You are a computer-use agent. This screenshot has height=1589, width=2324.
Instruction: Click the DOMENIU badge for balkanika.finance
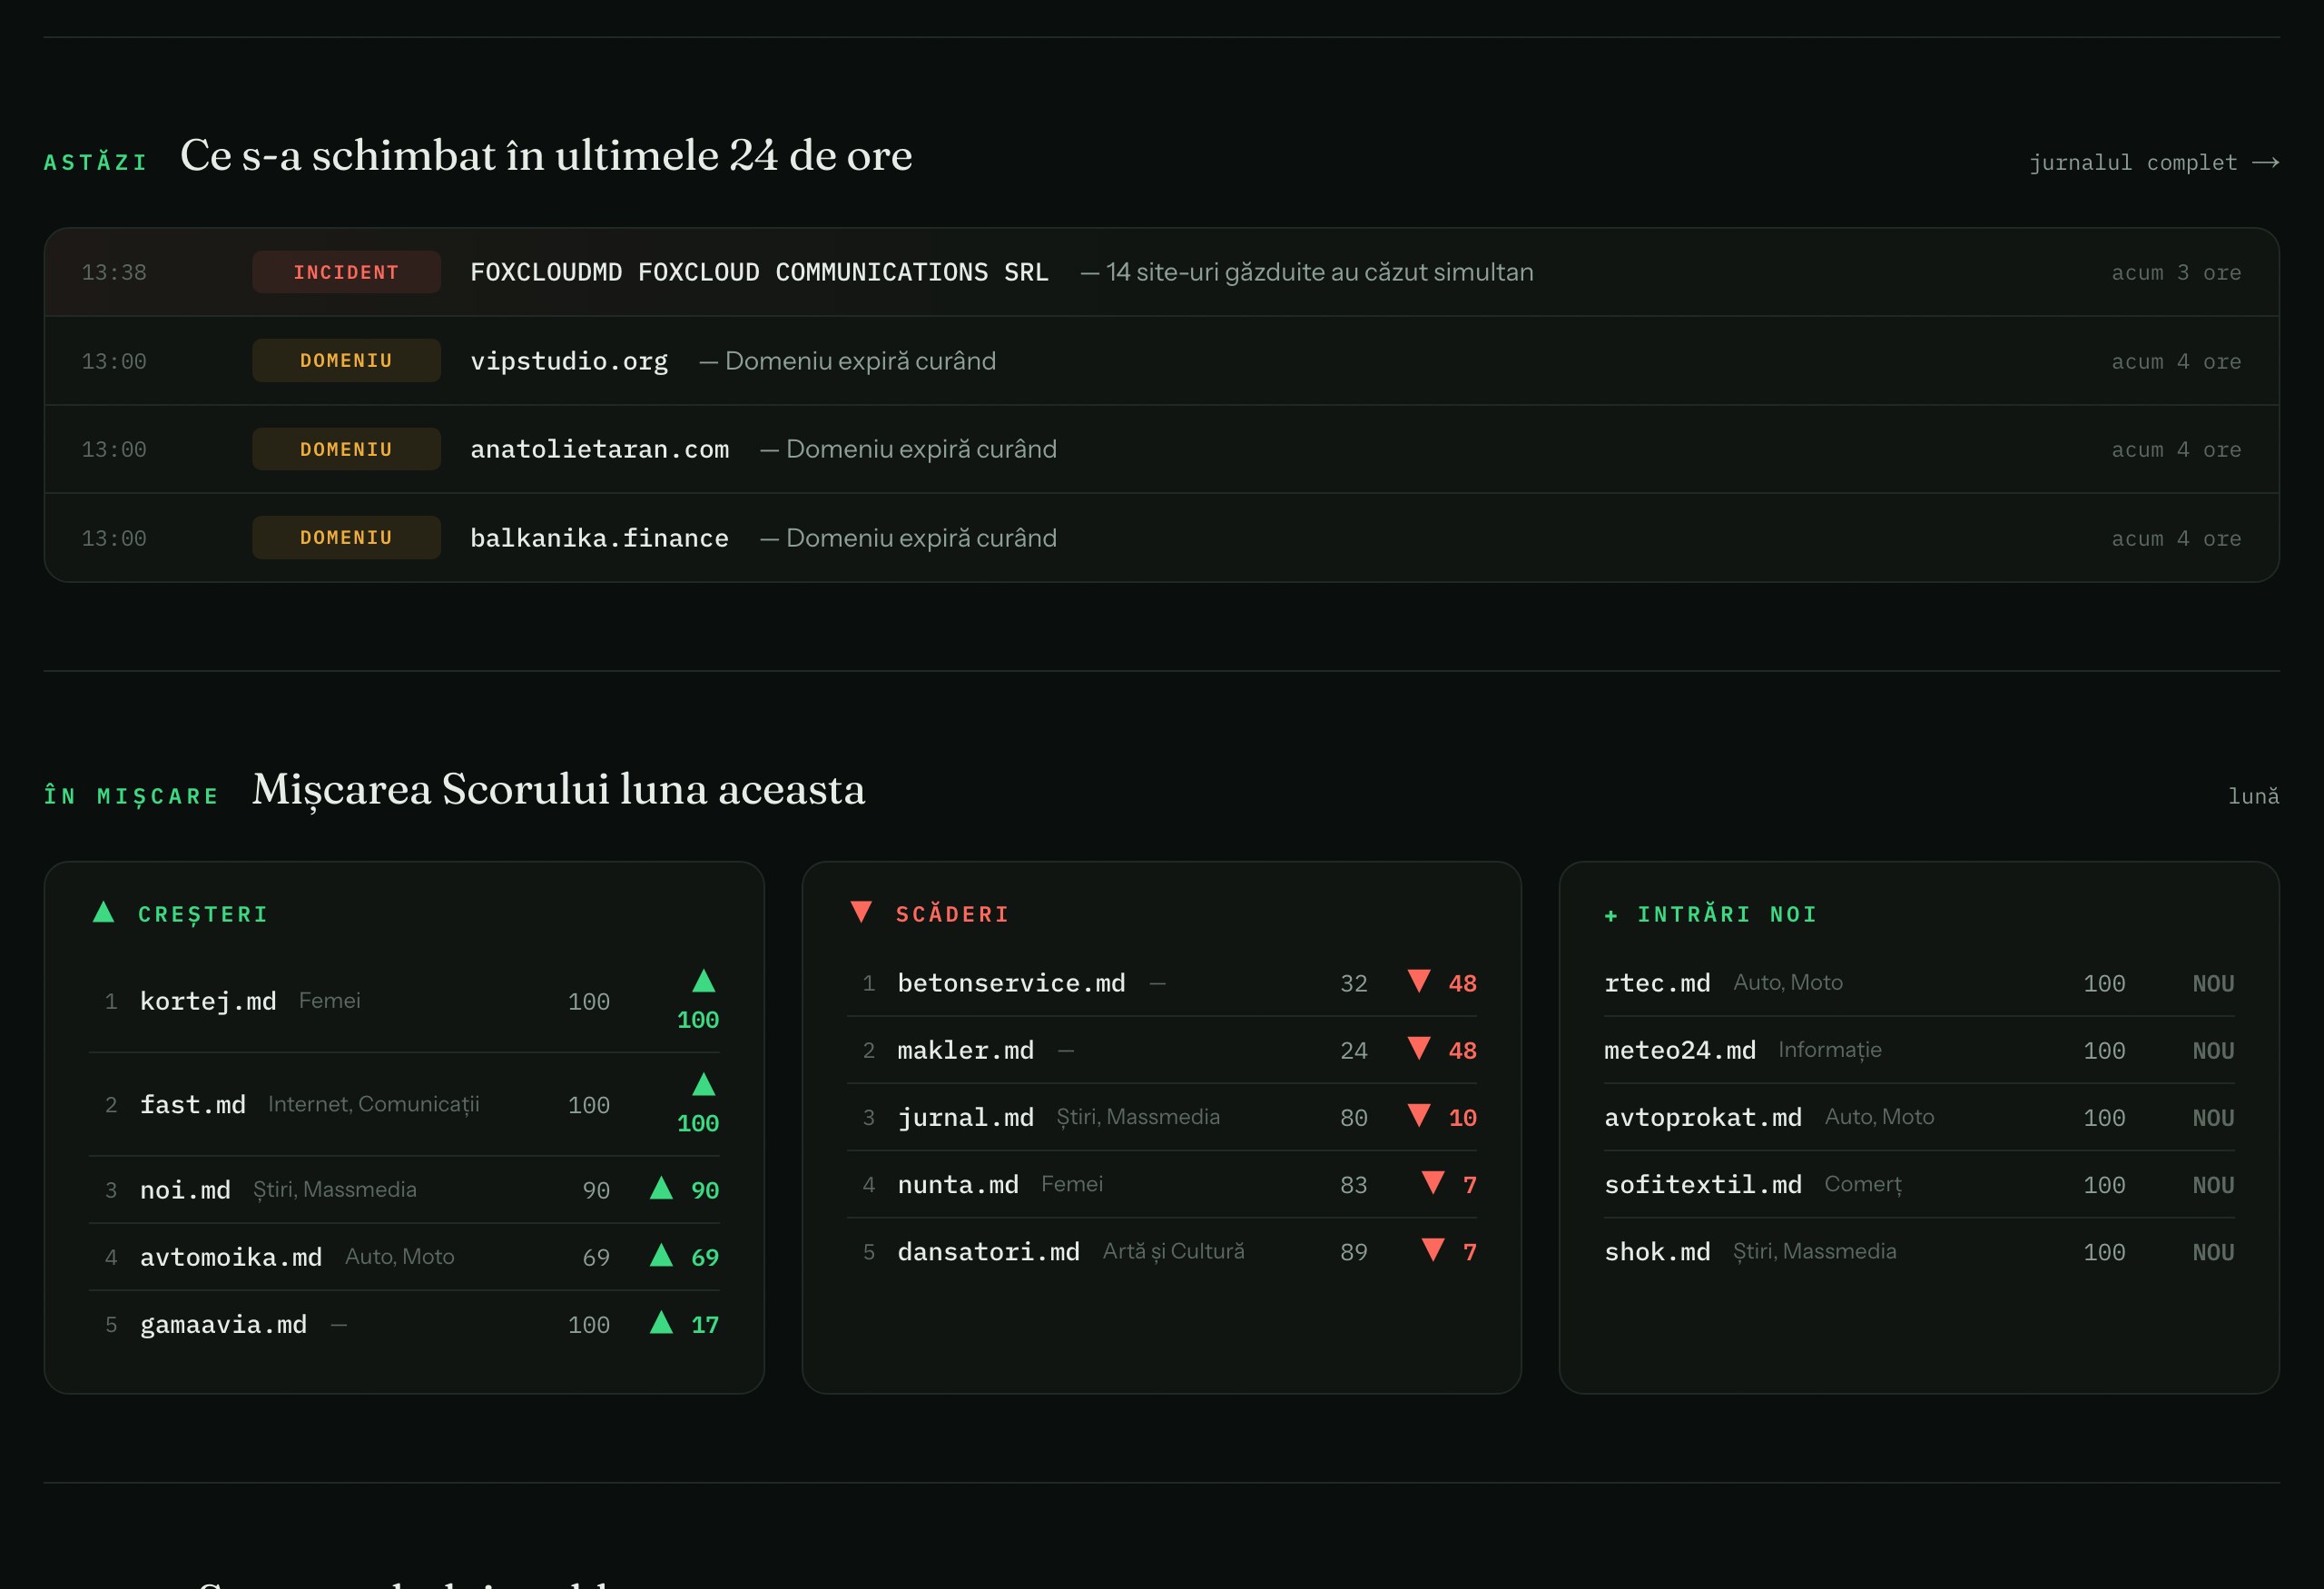[346, 538]
